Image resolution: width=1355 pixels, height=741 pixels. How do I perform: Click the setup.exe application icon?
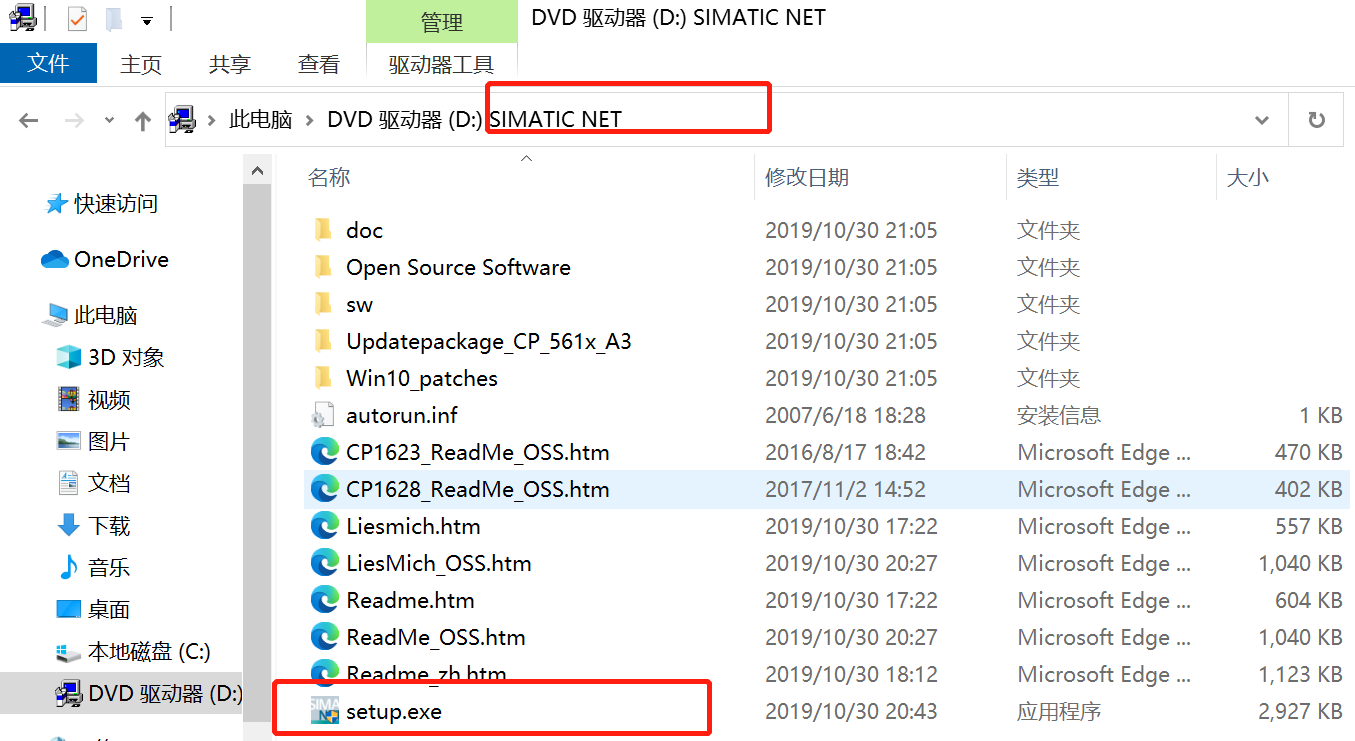pyautogui.click(x=324, y=711)
